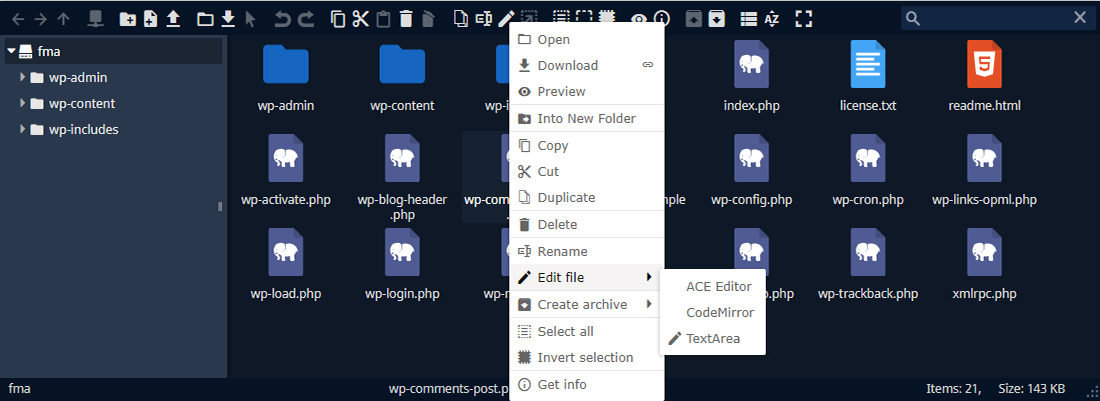Click the Undo toolbar icon
Screen dimensions: 1100x401
283,19
